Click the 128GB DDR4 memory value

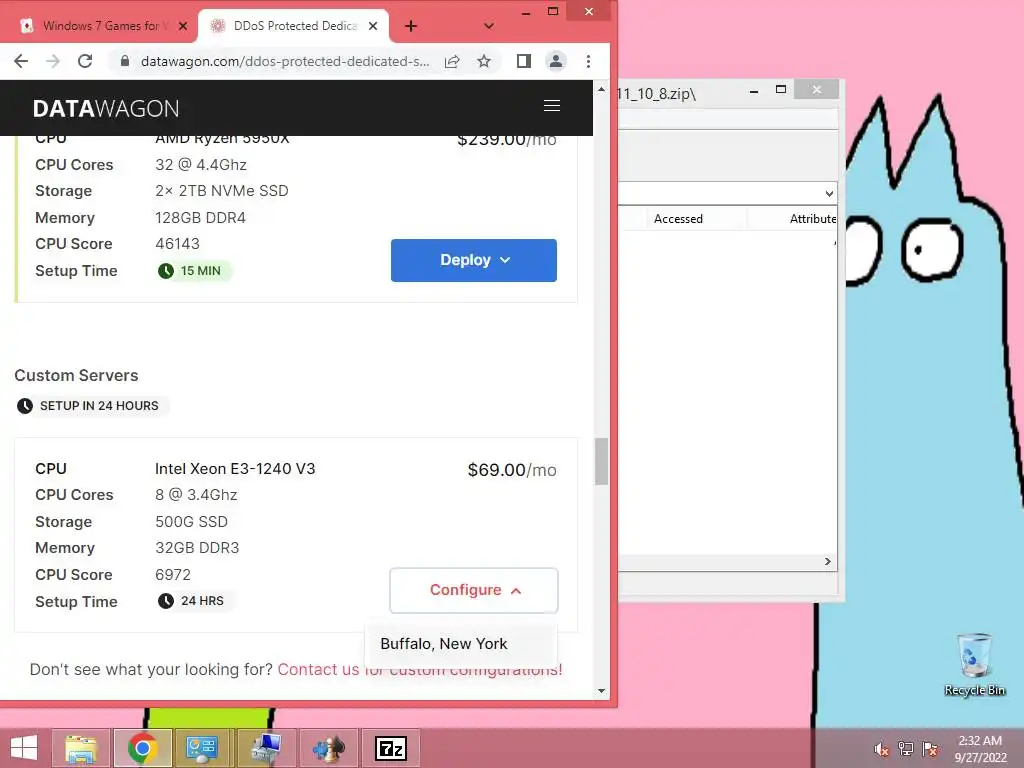[200, 218]
